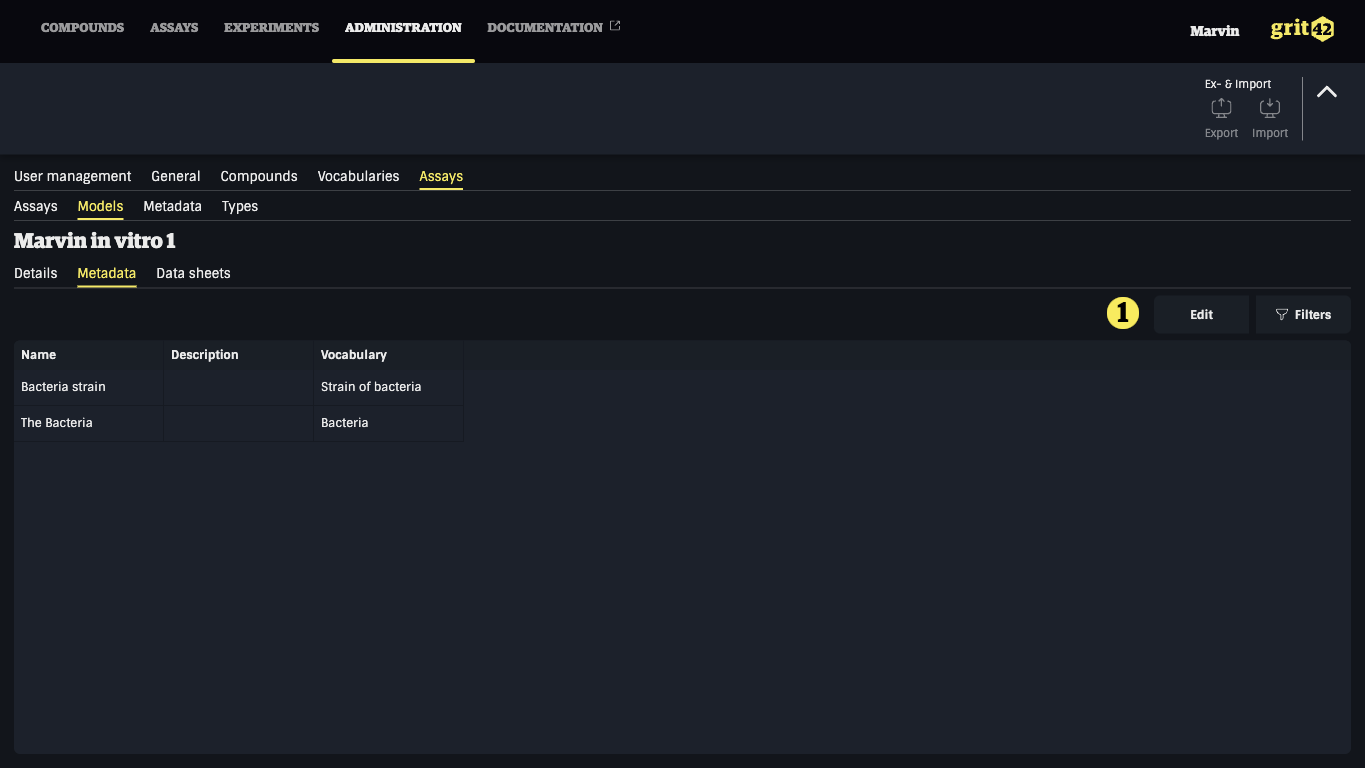The width and height of the screenshot is (1365, 768).
Task: Open the Marvin user menu
Action: pos(1214,31)
